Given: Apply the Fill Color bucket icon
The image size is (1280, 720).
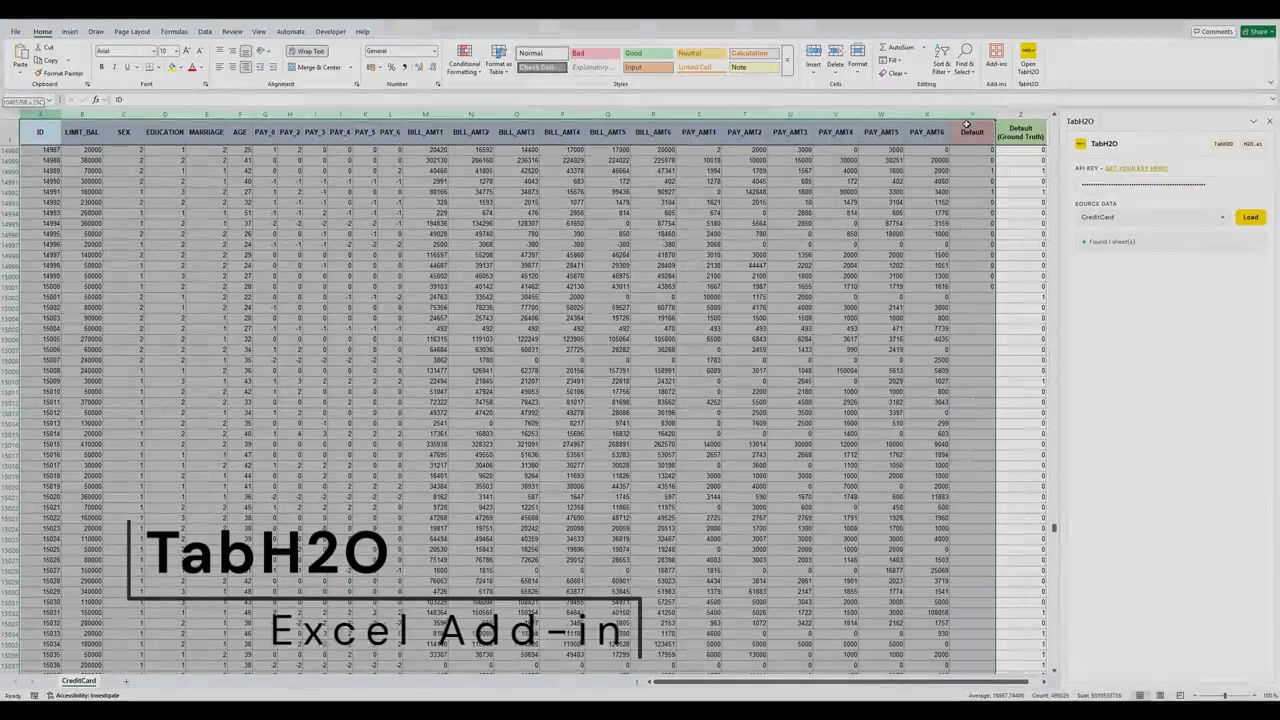Looking at the screenshot, I should [x=172, y=67].
